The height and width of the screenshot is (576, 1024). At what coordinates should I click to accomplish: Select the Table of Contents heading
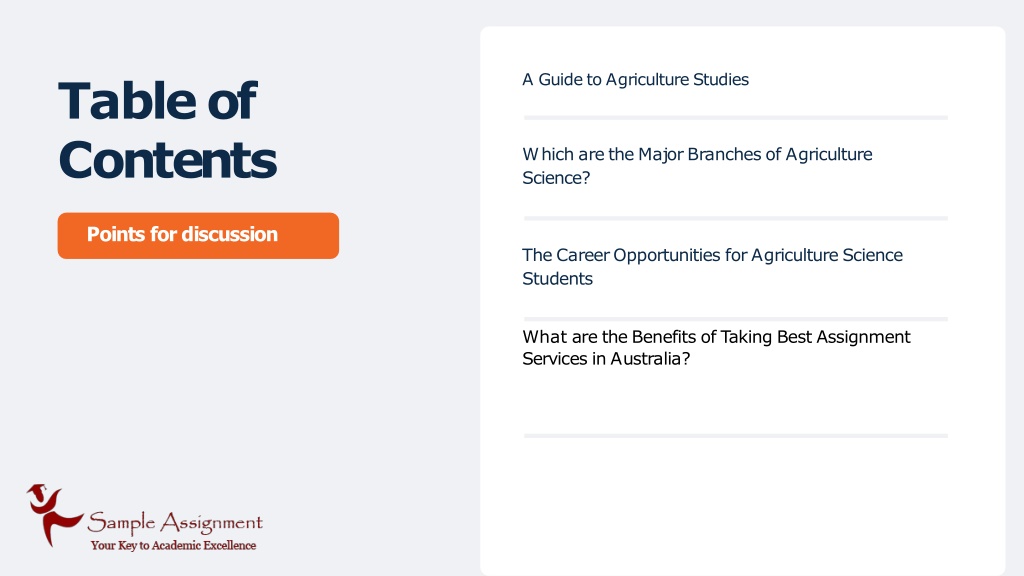167,130
